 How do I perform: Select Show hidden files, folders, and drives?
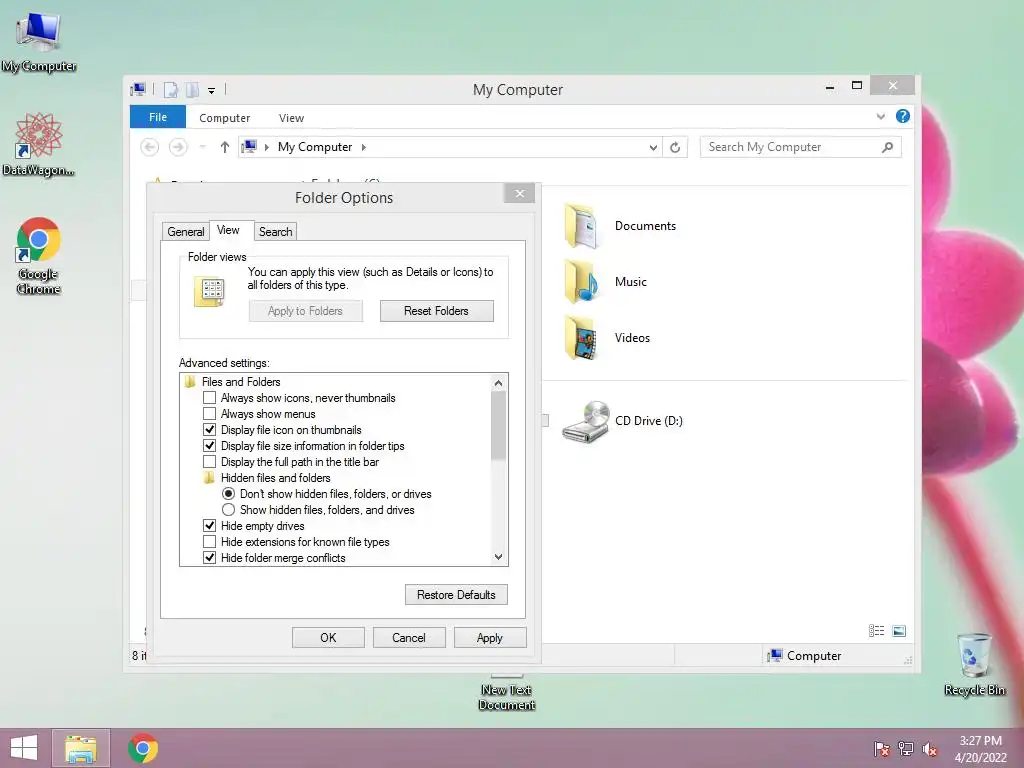pyautogui.click(x=229, y=510)
